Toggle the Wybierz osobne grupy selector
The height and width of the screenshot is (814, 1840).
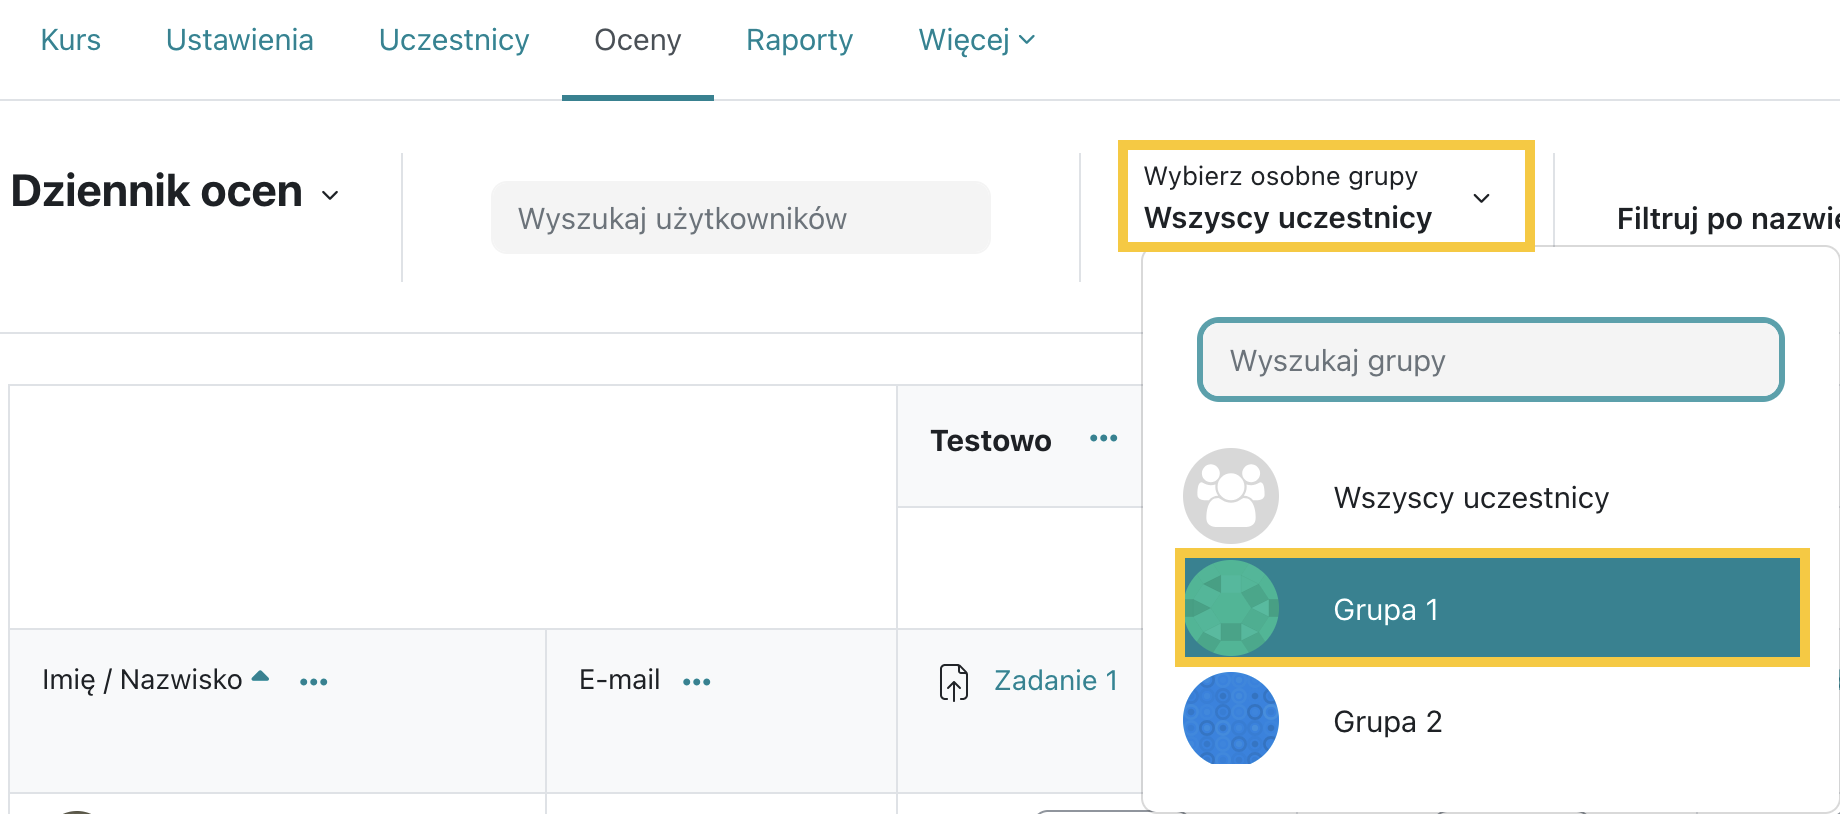coord(1326,196)
